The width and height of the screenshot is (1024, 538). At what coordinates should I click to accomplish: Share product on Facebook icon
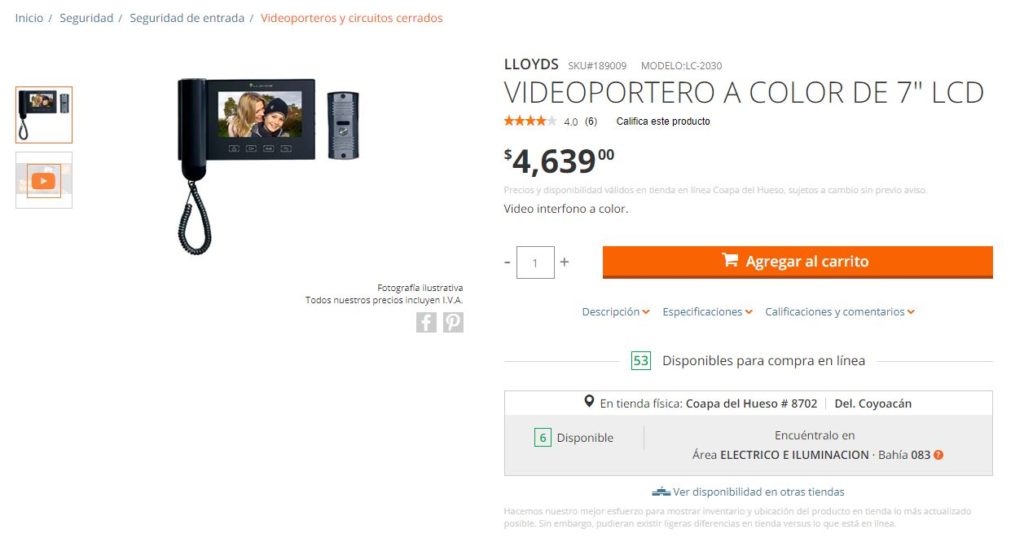click(x=426, y=322)
